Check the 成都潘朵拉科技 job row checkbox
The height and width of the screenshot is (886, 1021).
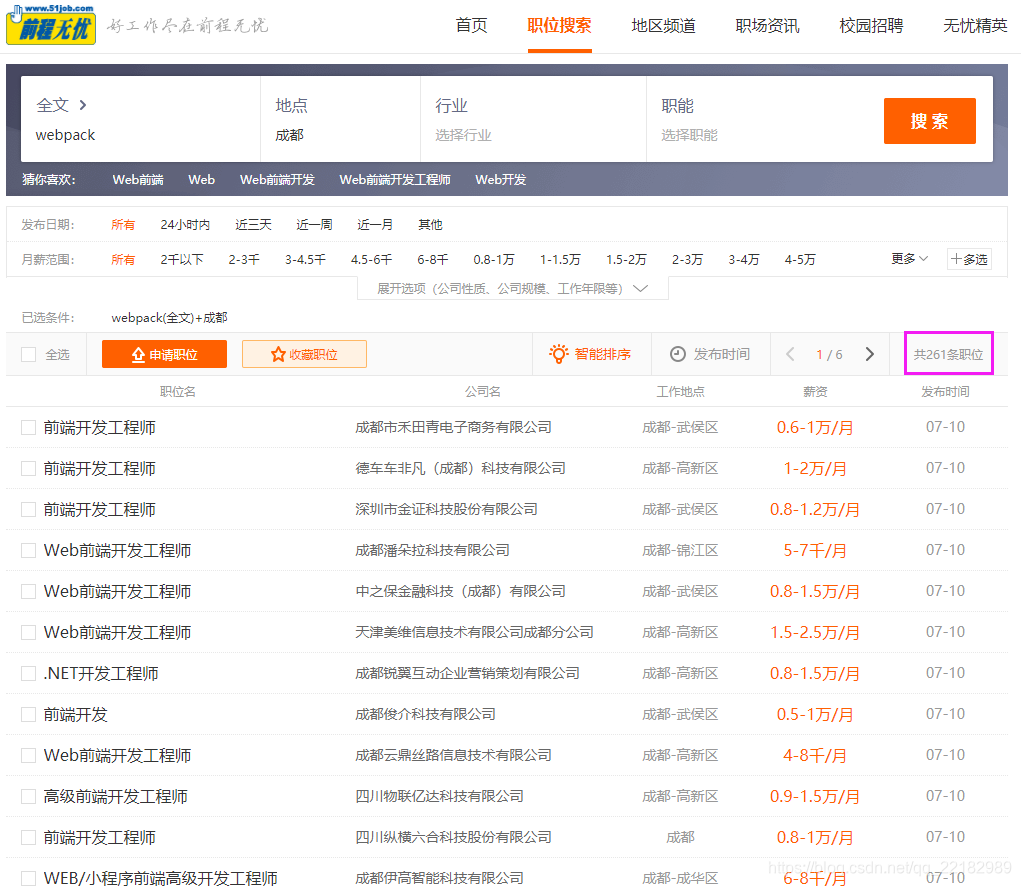tap(29, 551)
